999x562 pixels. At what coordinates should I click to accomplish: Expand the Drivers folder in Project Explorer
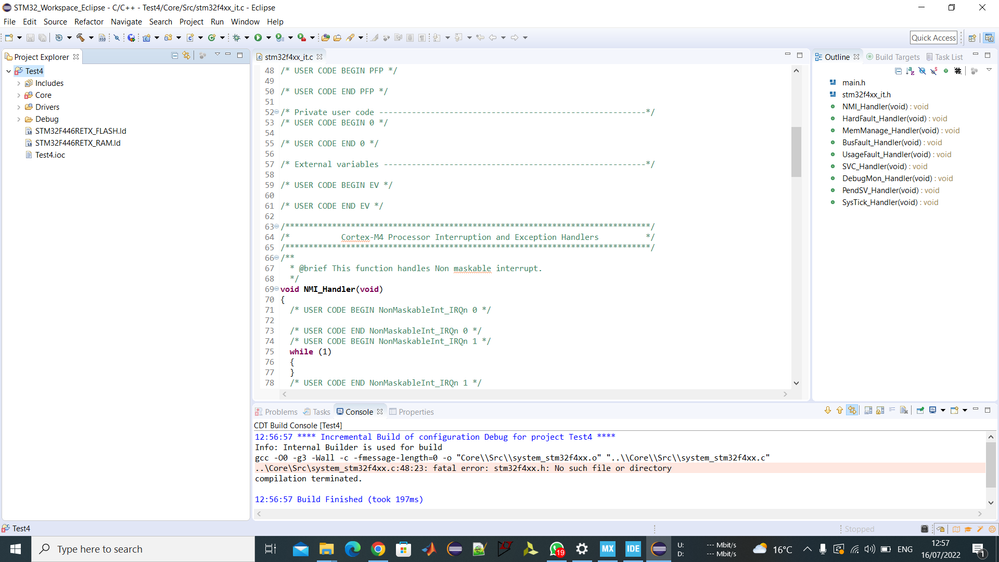[18, 107]
